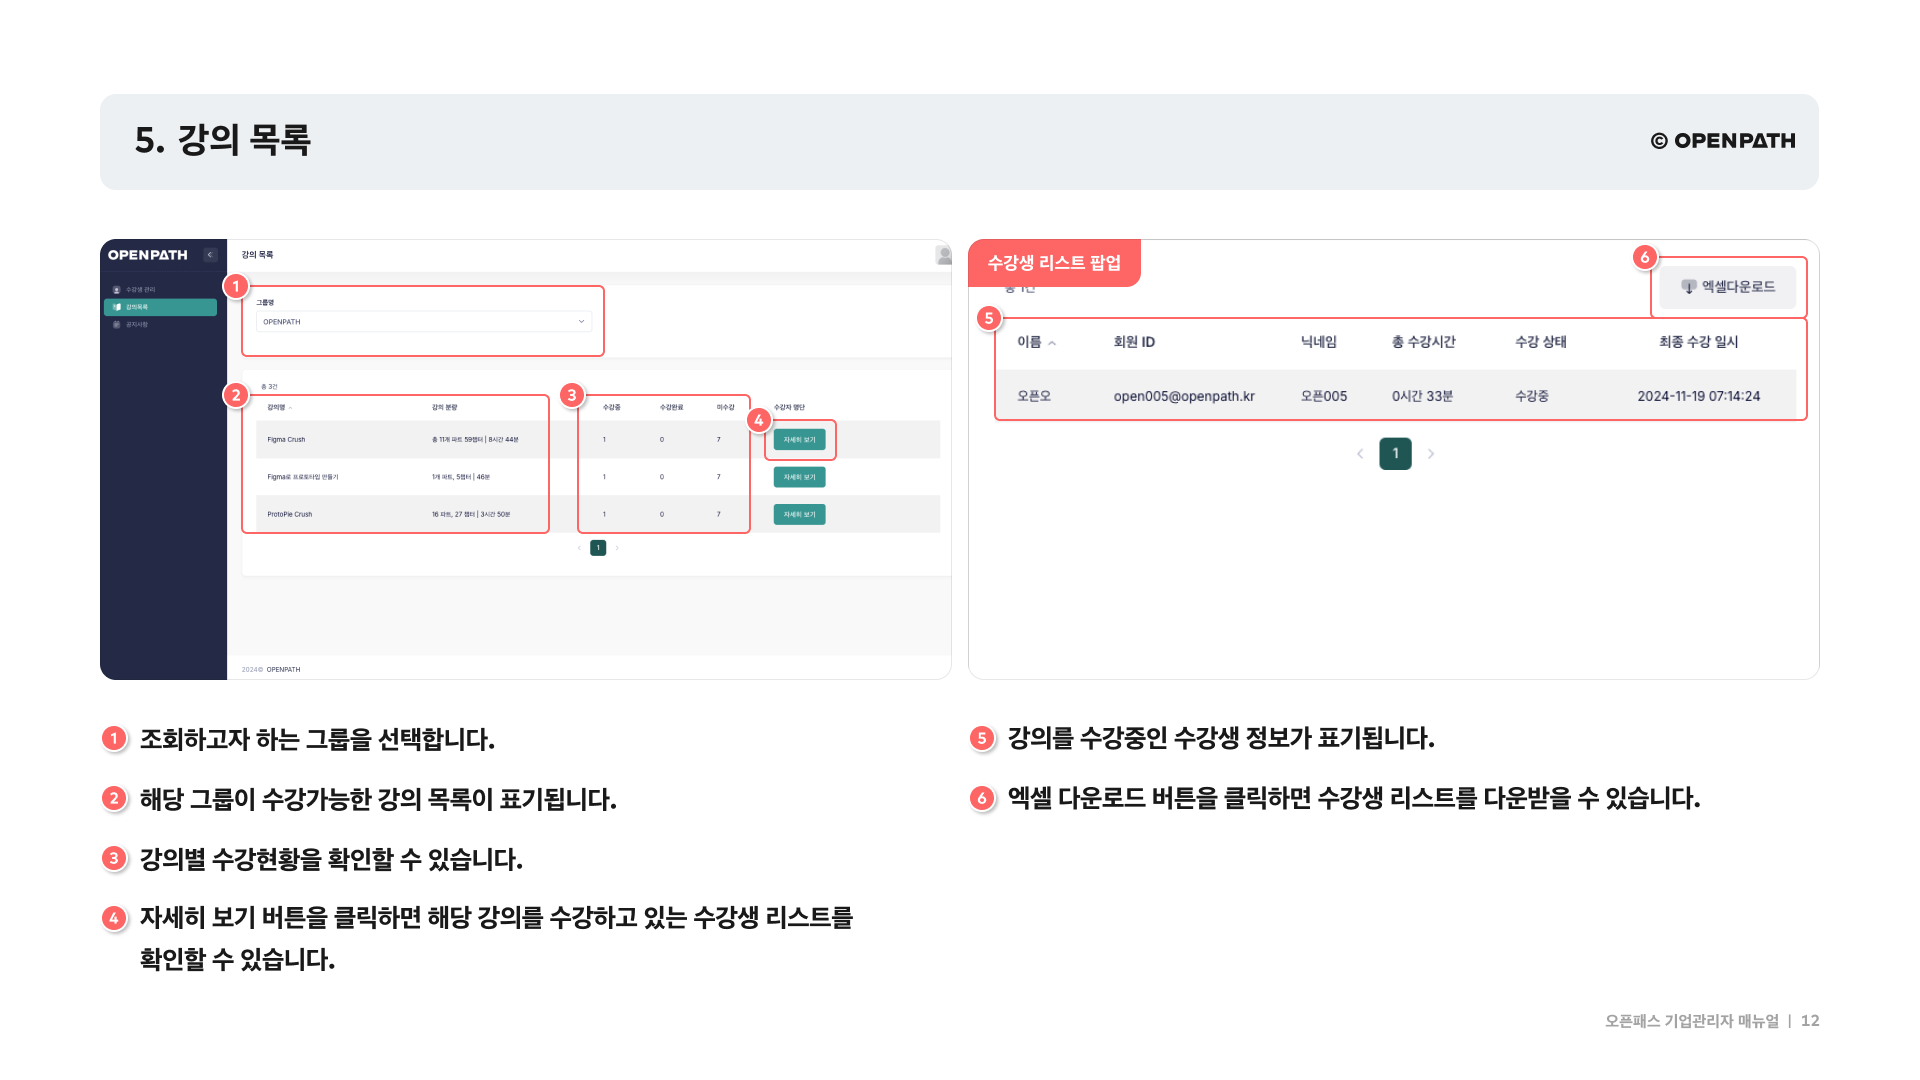Click the user avatar icon at the top right
Viewport: 1920px width, 1080px height.
coord(943,255)
